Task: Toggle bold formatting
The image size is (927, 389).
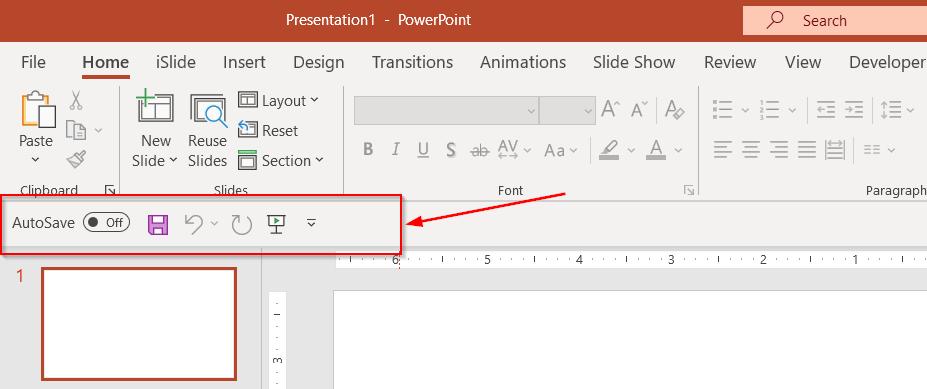Action: [x=368, y=150]
